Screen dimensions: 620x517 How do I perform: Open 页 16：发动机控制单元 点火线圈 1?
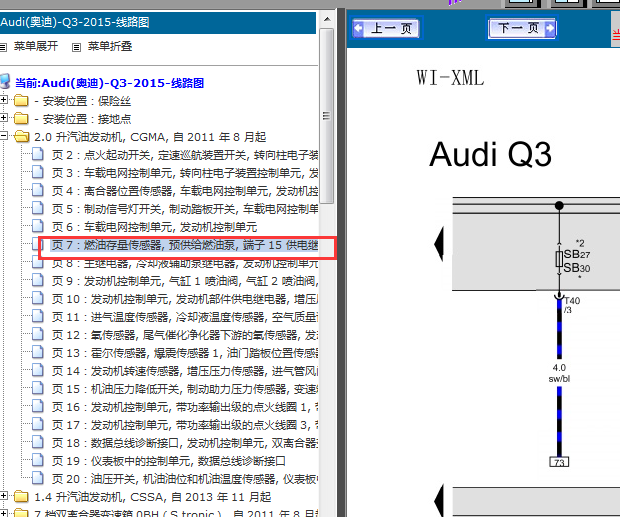coord(185,407)
